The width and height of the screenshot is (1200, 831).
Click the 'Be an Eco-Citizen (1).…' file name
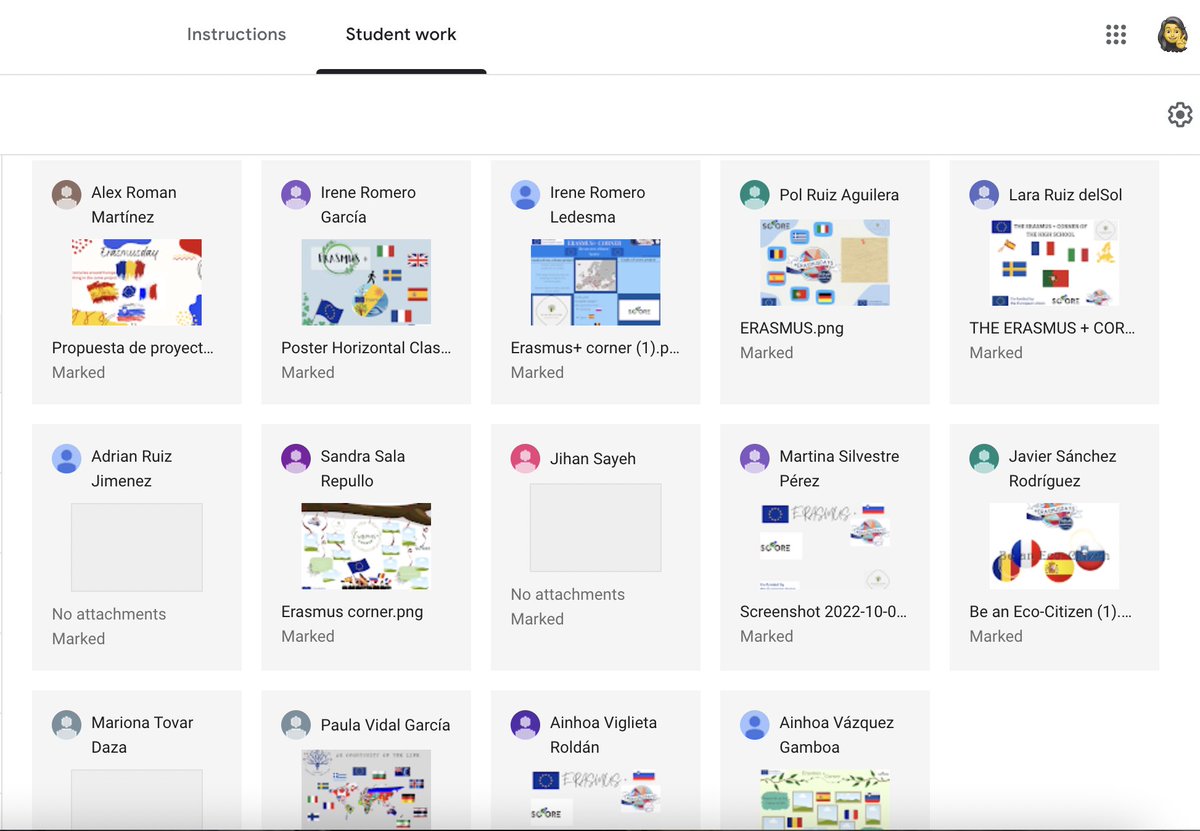[1051, 612]
